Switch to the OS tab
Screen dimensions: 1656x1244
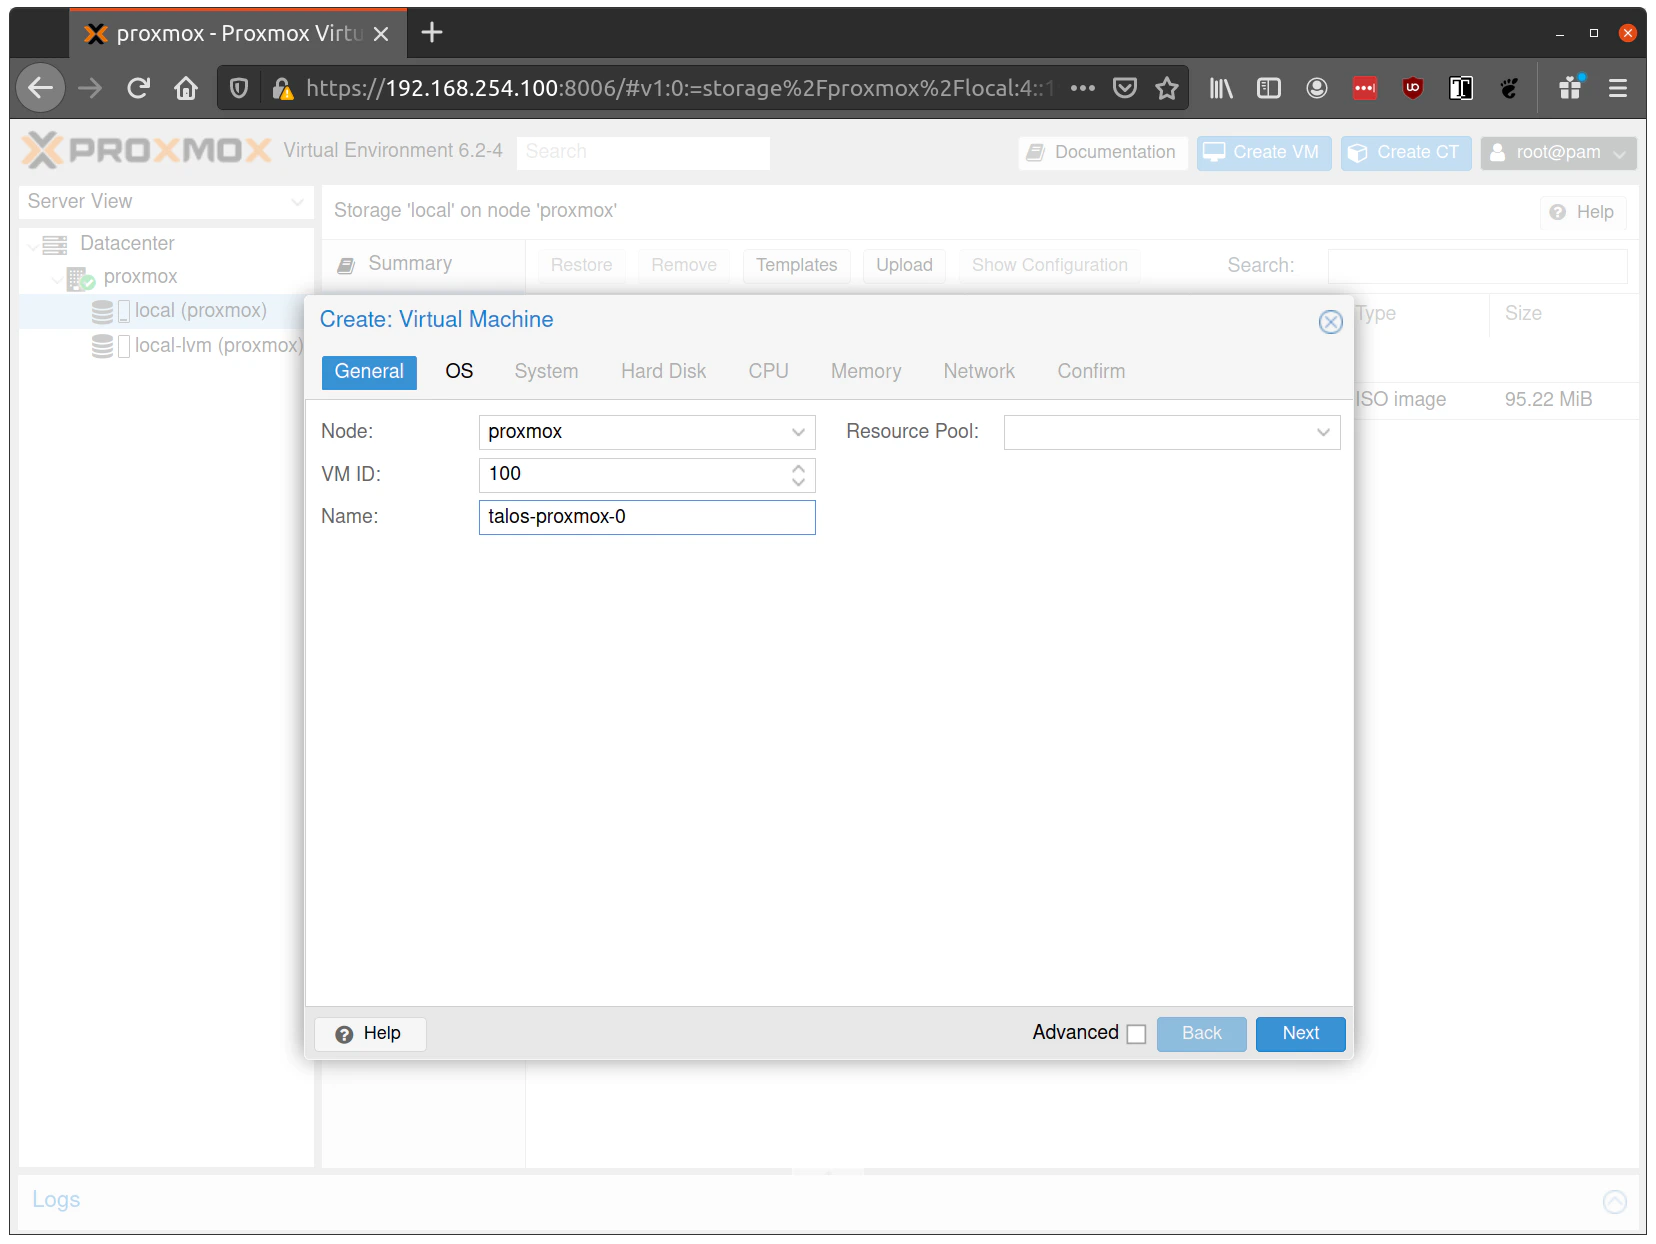(459, 372)
